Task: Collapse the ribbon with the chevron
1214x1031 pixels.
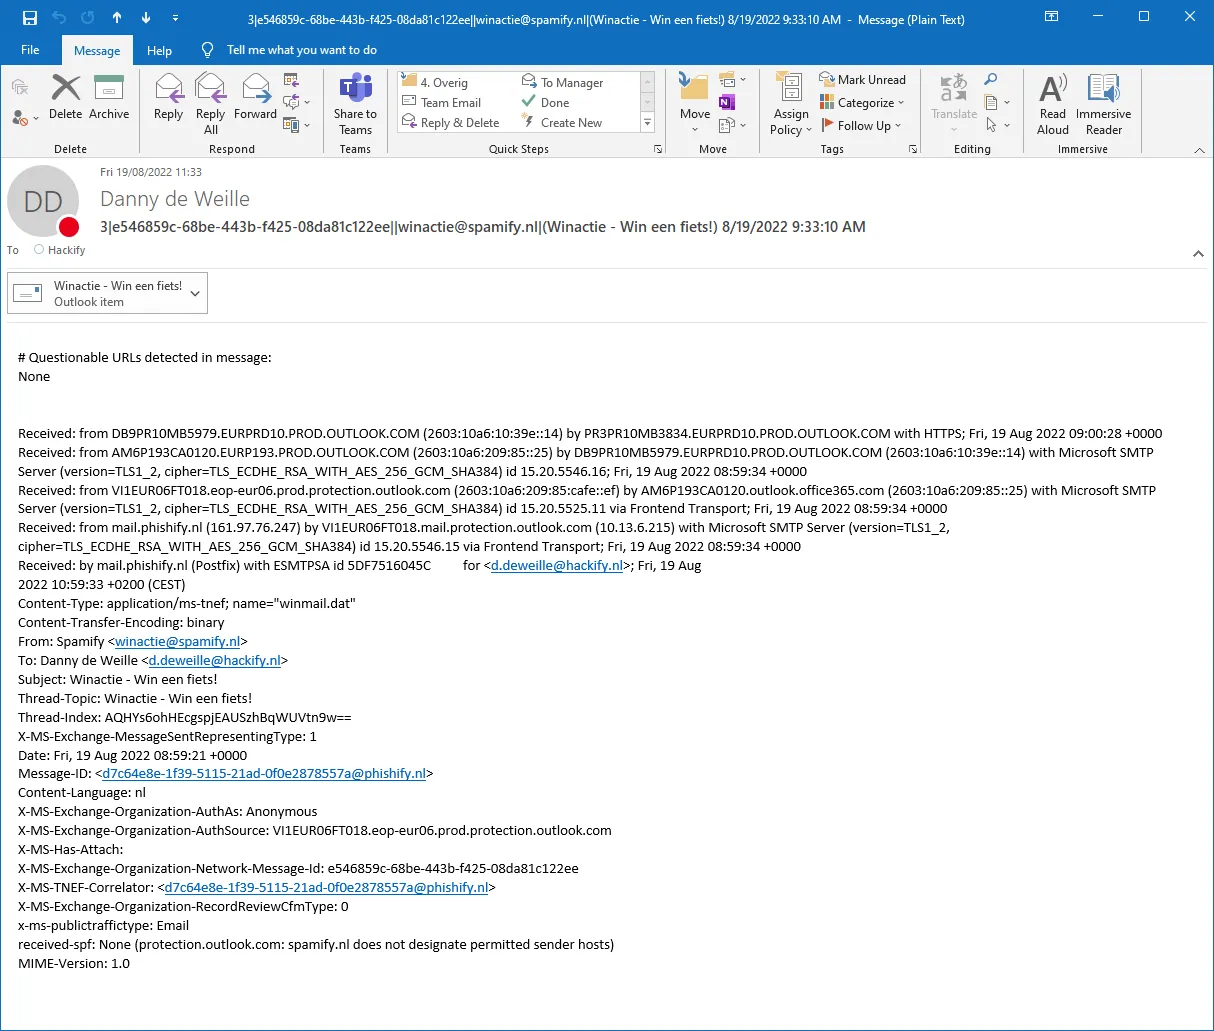Action: click(1199, 150)
